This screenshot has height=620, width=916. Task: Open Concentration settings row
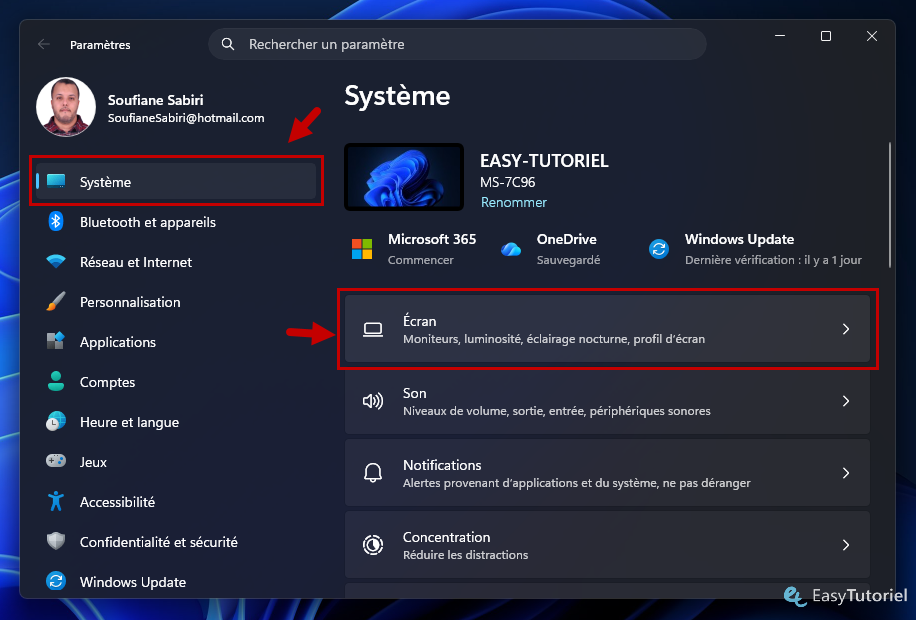click(607, 545)
